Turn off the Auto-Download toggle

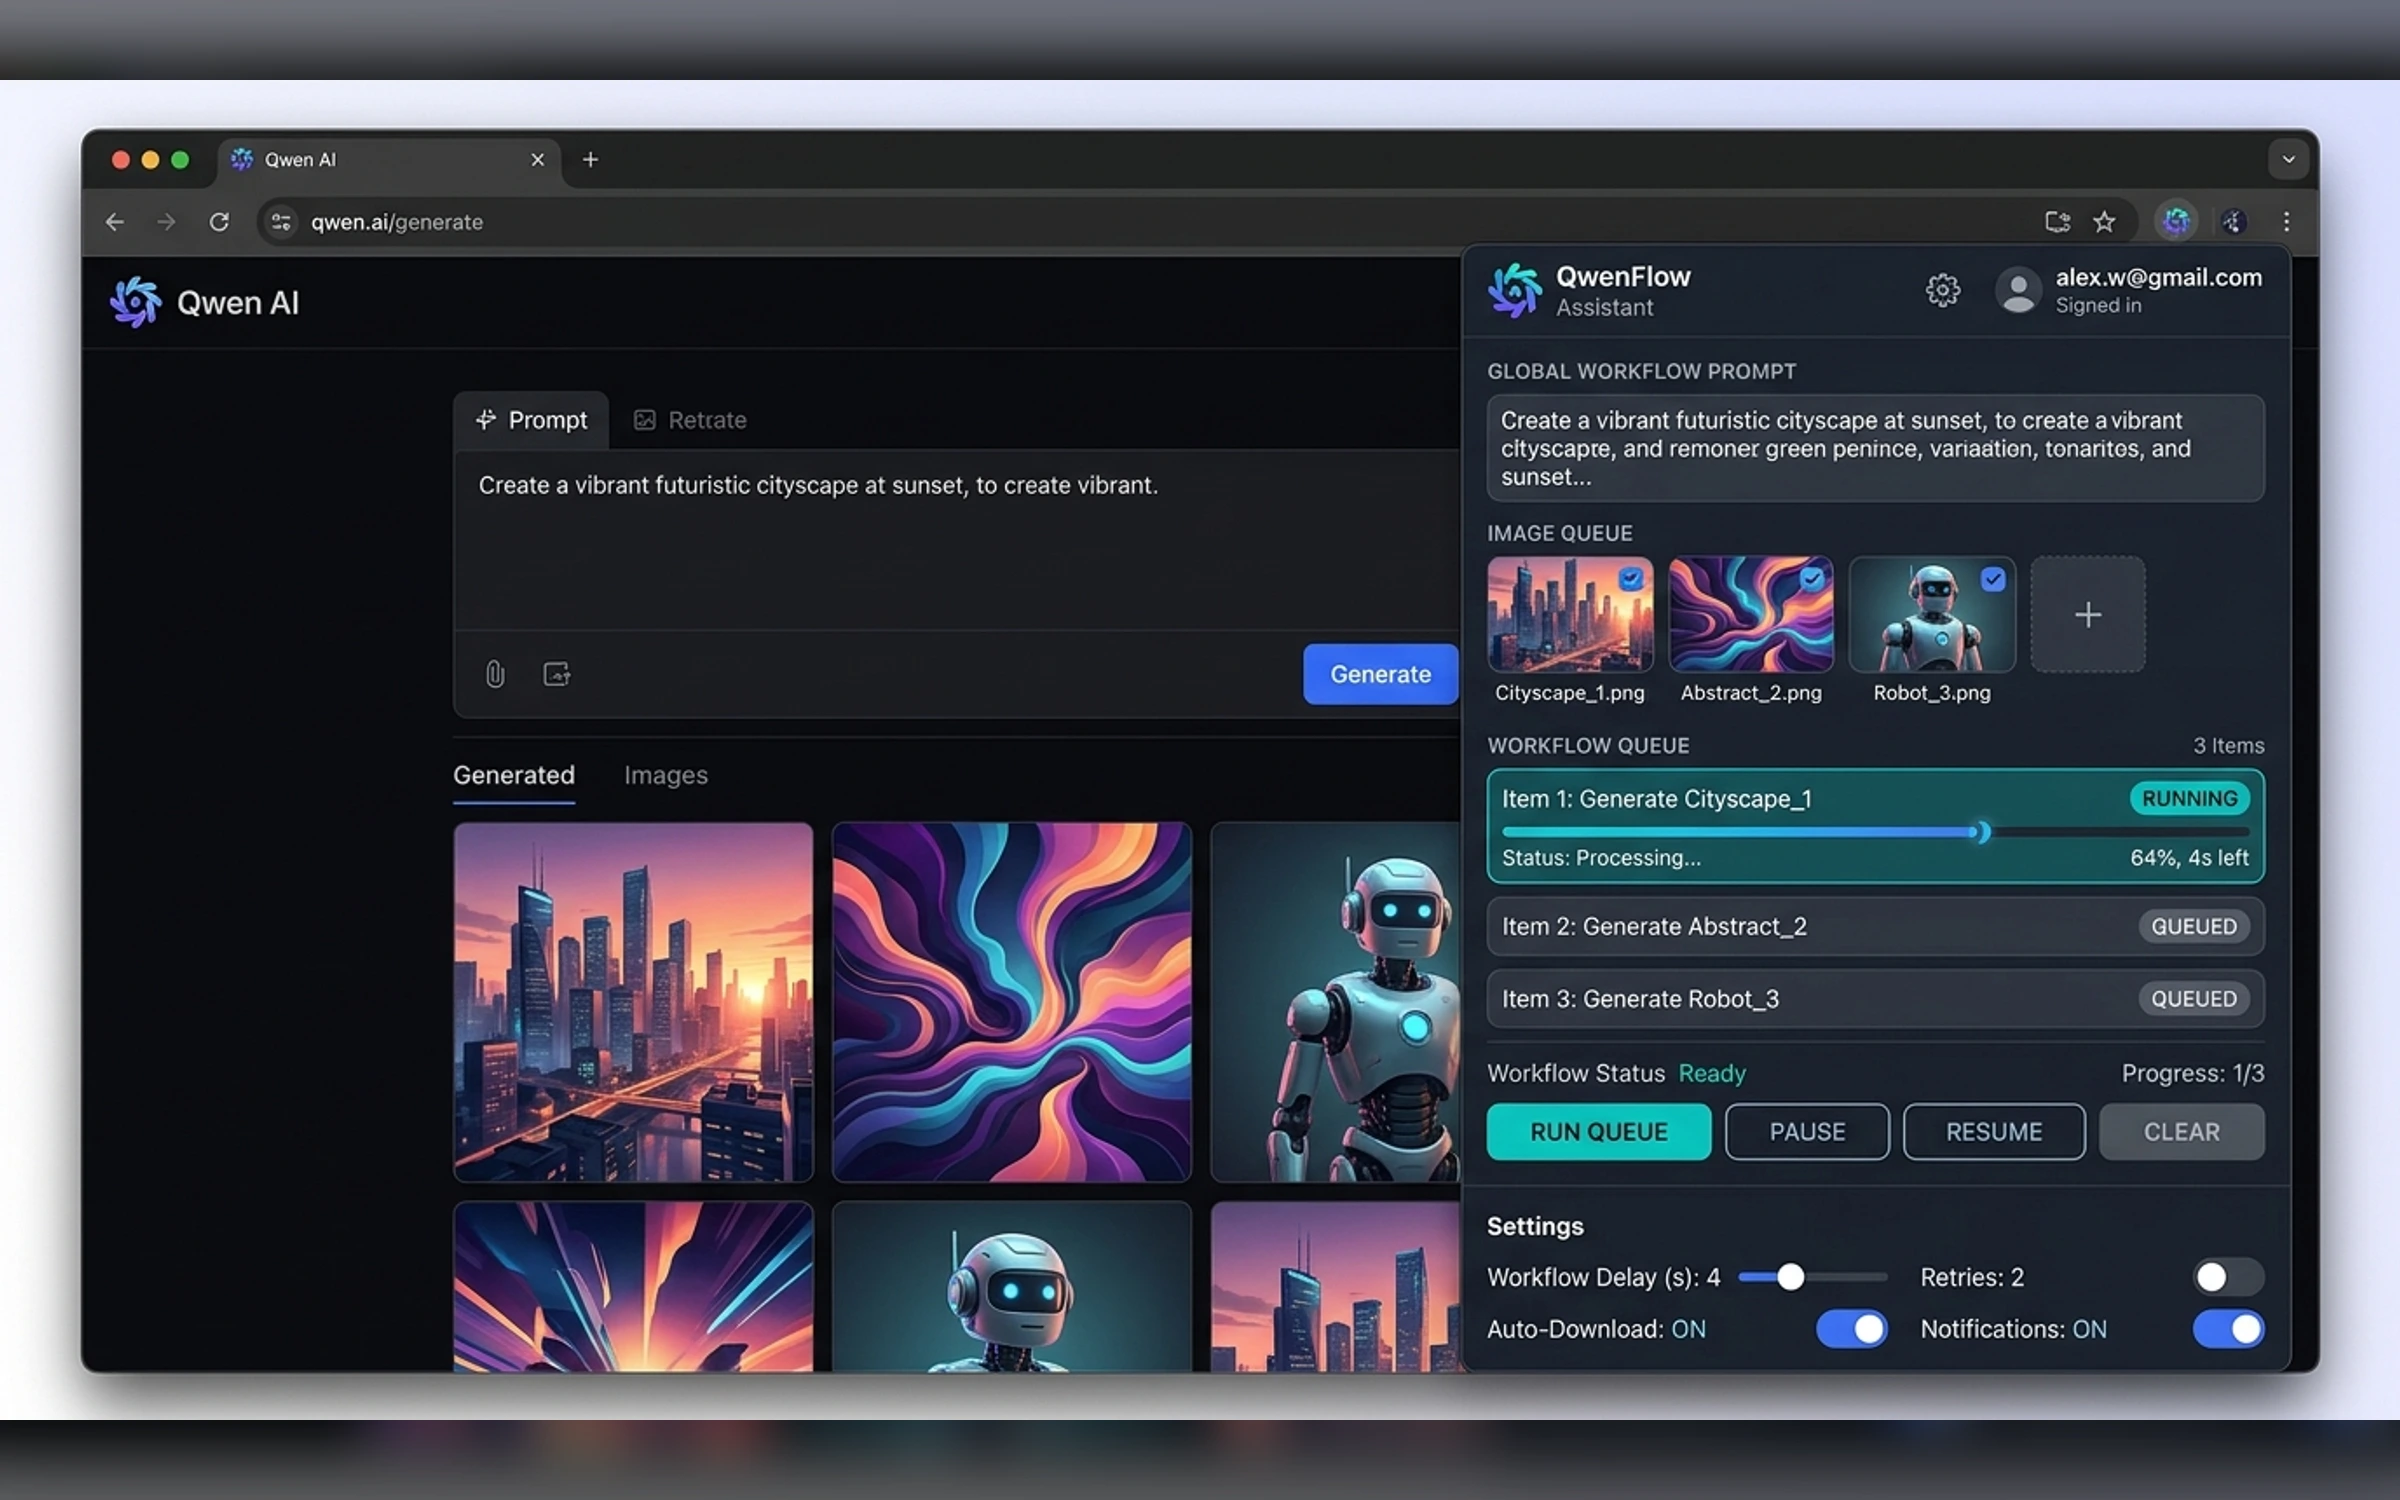pos(1851,1329)
